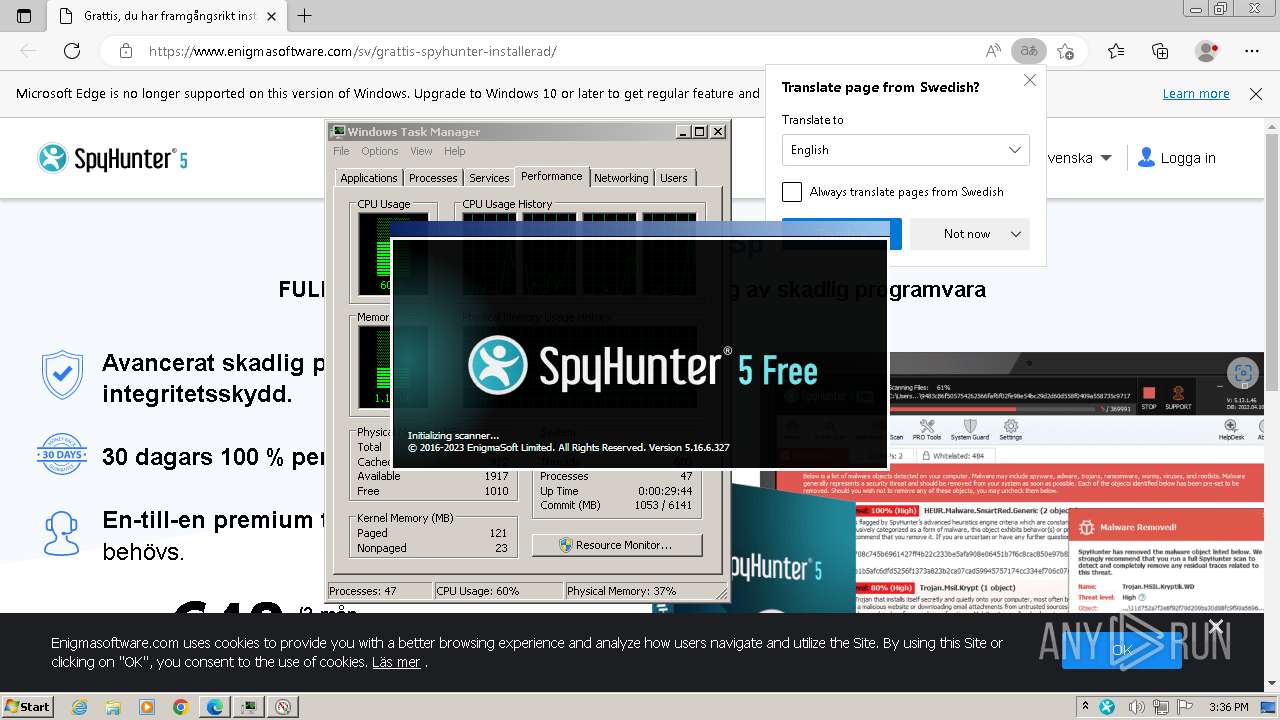Click the SpyHunter tray icon
The width and height of the screenshot is (1280, 720).
coord(1107,707)
